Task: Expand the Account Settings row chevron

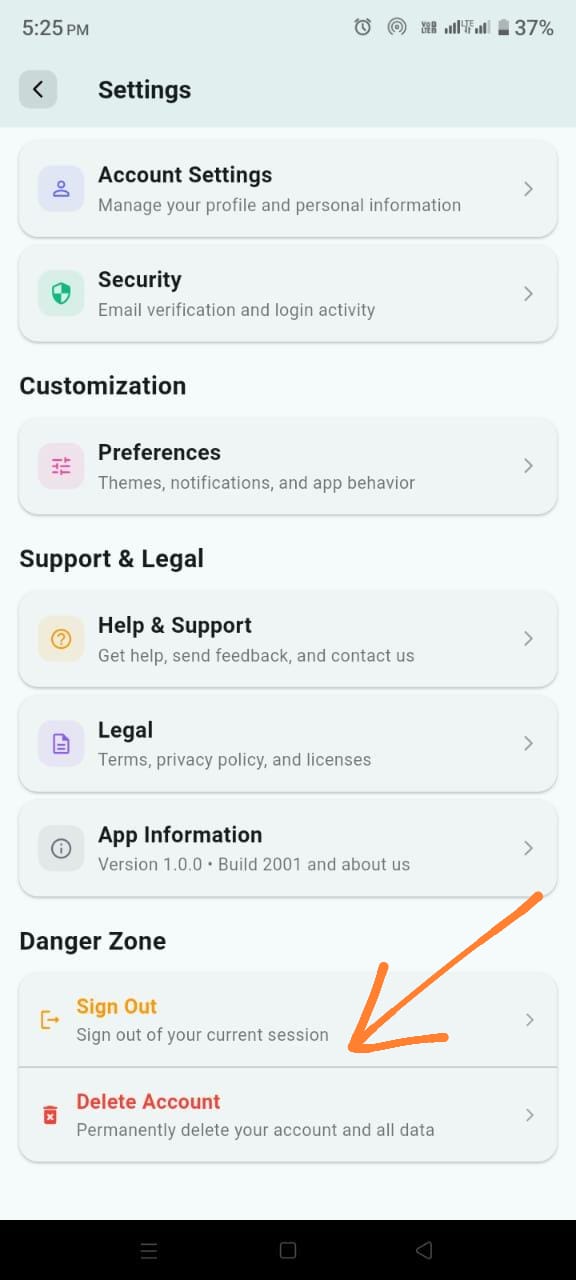Action: tap(528, 188)
